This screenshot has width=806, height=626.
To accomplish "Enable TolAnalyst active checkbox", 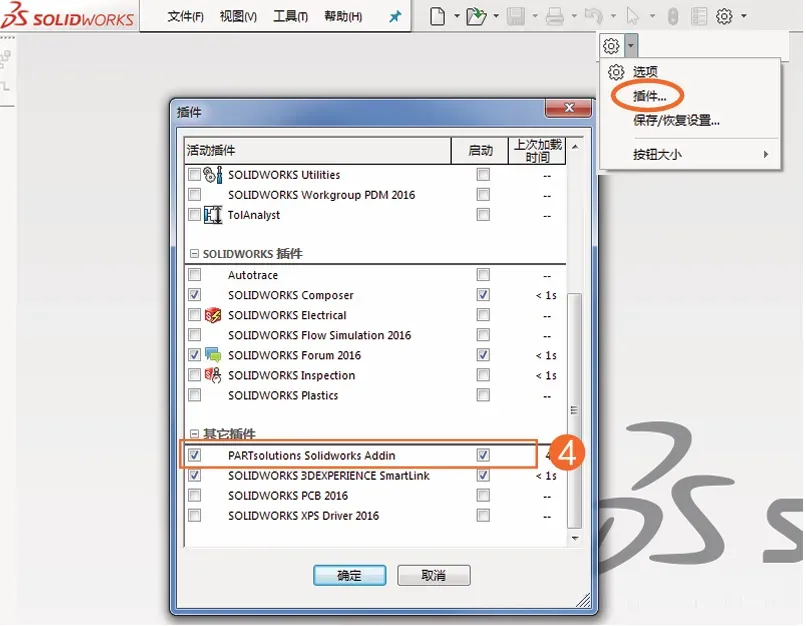I will click(194, 215).
